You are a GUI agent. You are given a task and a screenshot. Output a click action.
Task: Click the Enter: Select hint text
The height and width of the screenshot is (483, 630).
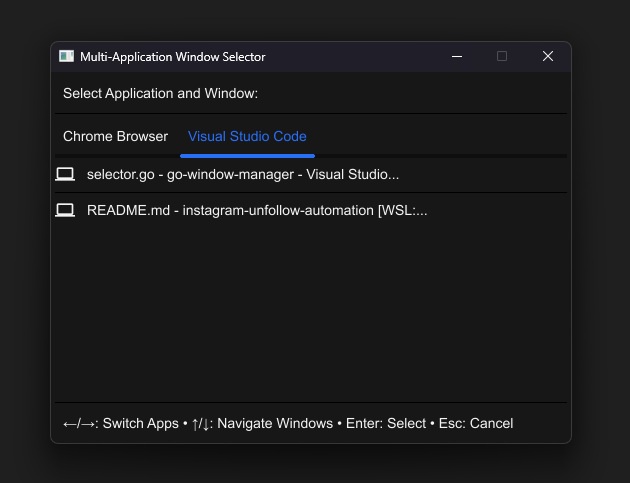point(386,424)
